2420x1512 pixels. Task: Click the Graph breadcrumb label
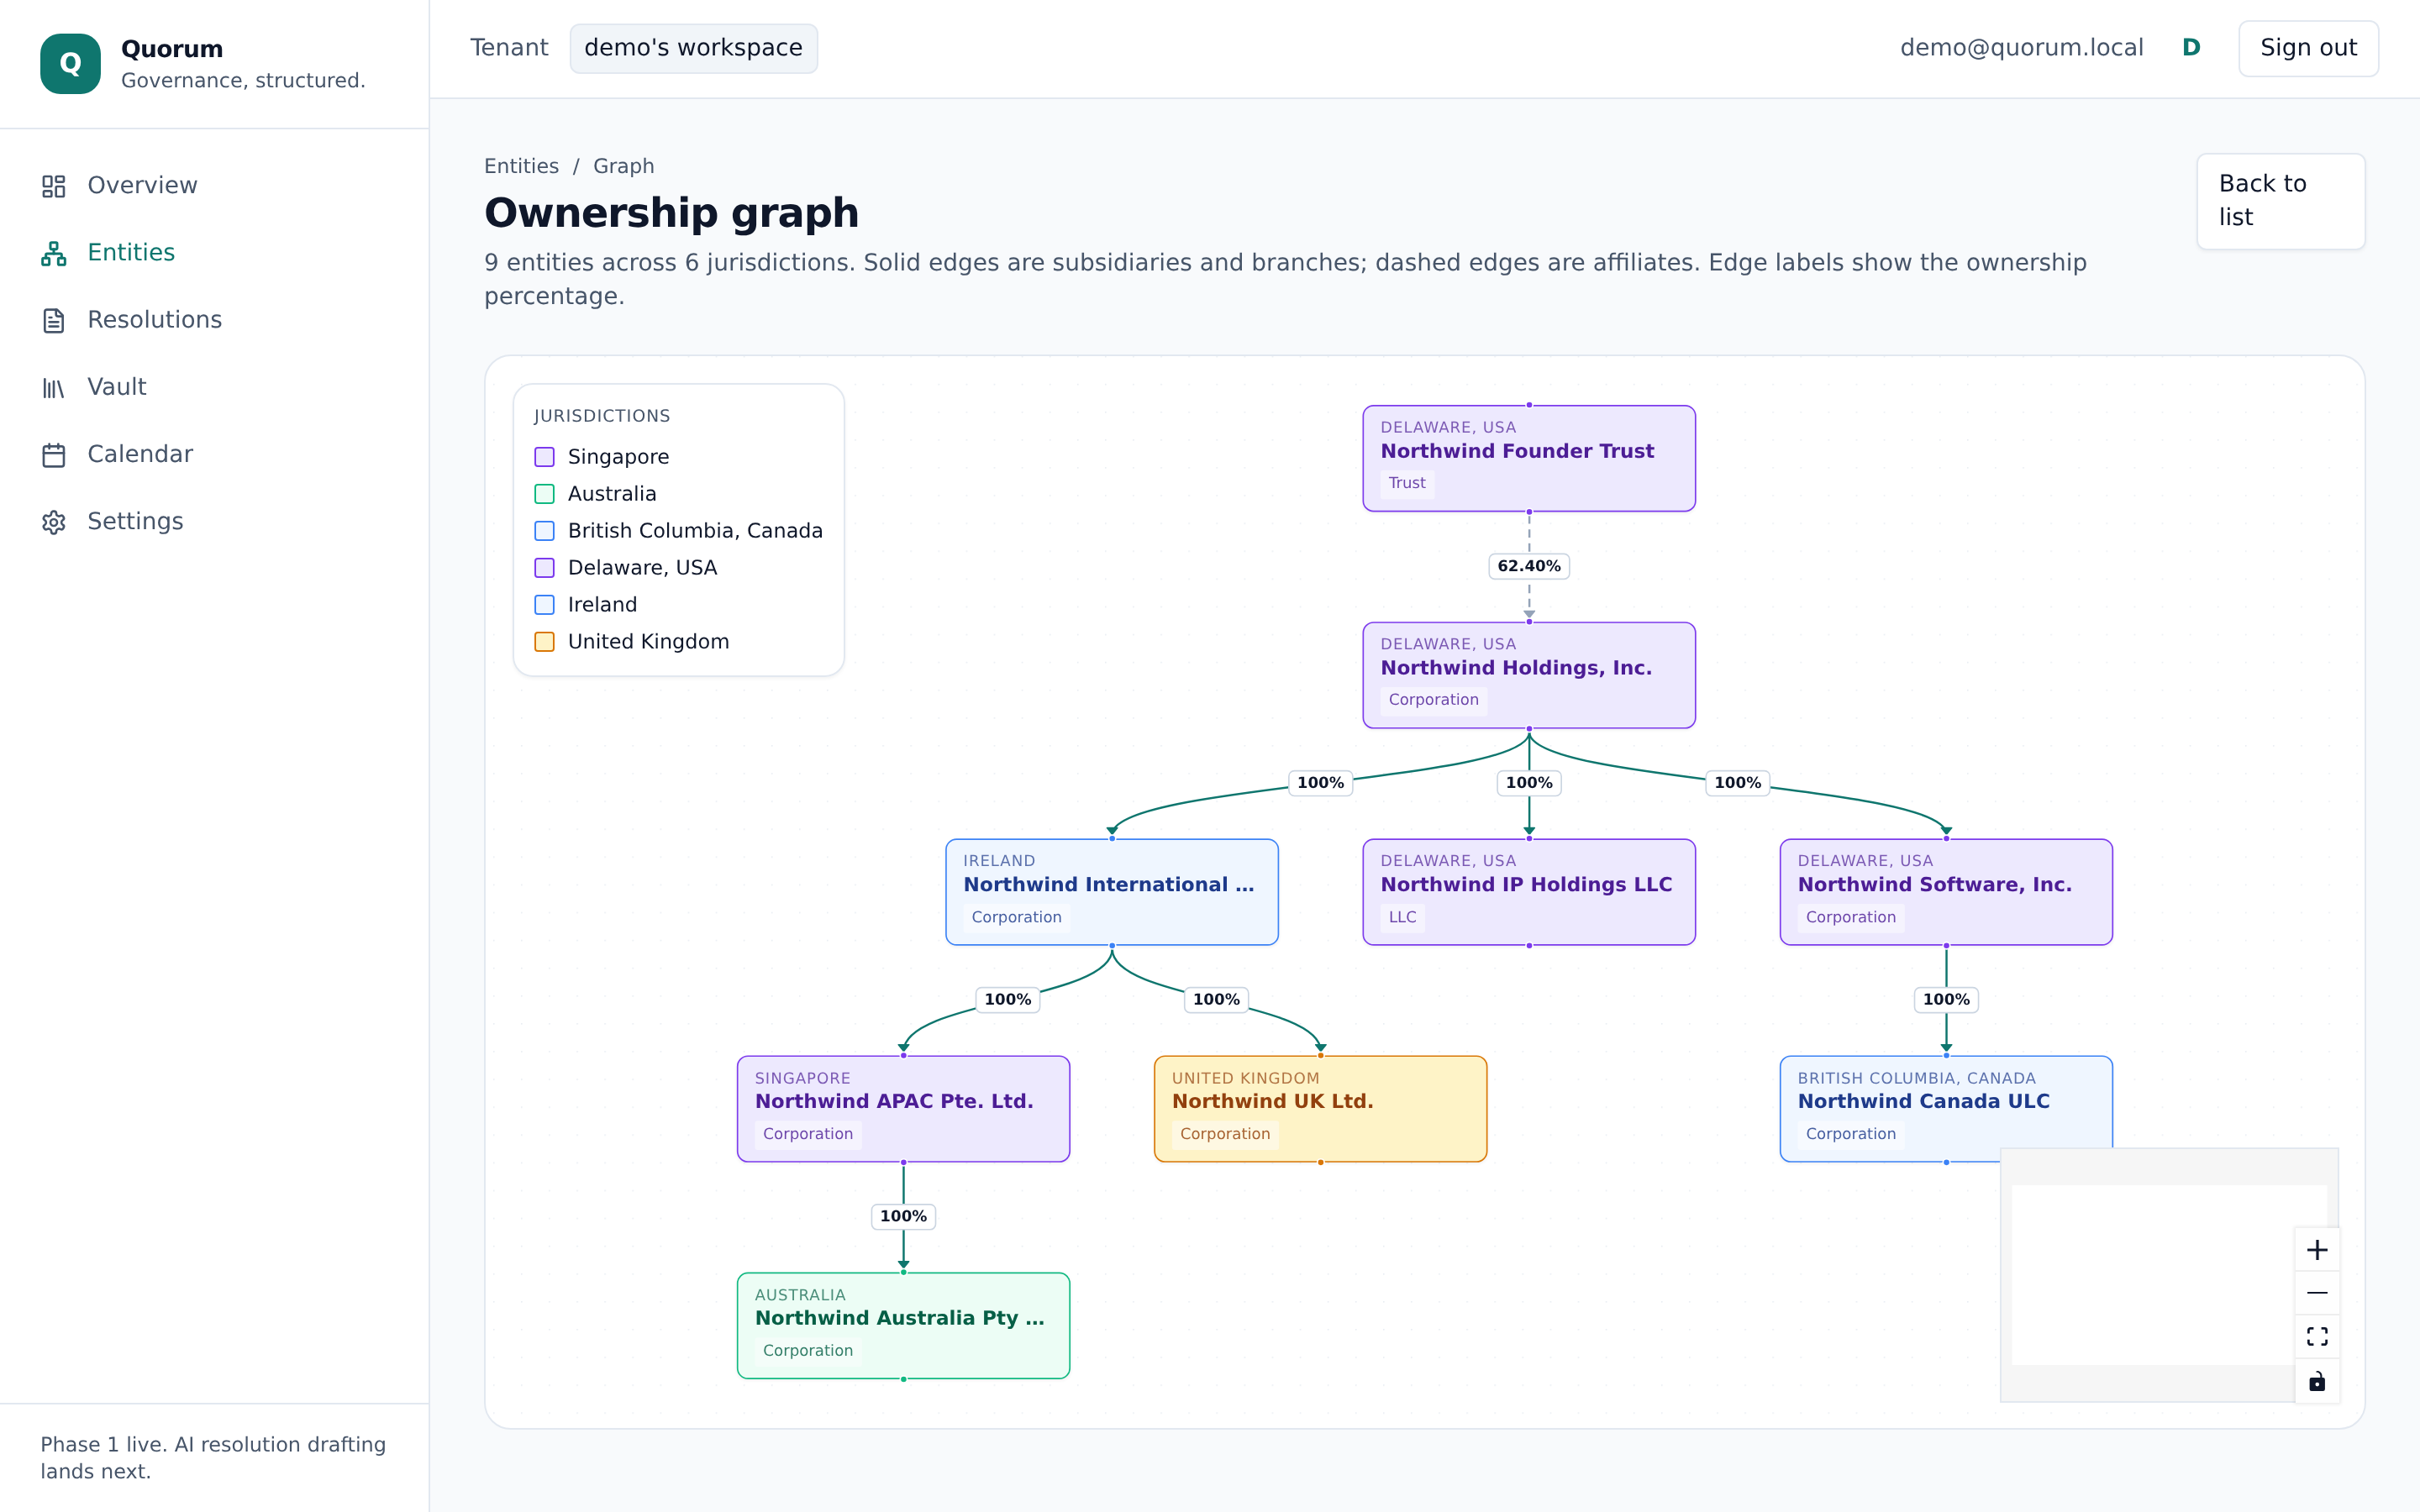(x=624, y=166)
